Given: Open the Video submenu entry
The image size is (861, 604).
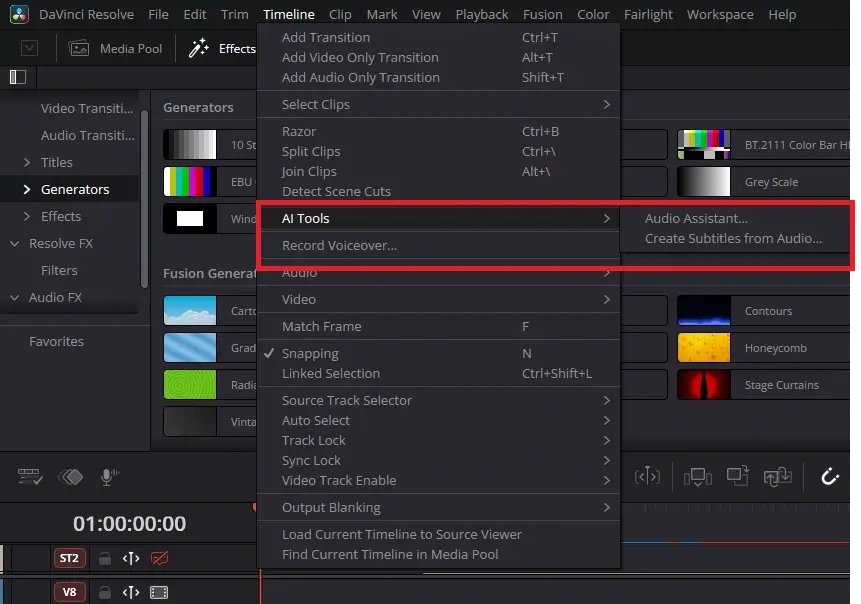Looking at the screenshot, I should click(439, 299).
